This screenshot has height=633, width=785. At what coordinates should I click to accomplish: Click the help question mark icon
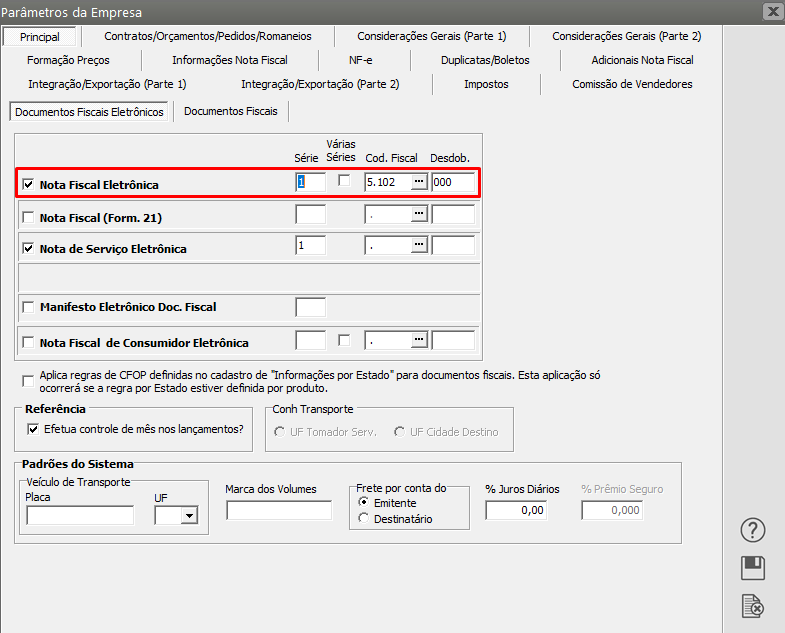pos(753,530)
